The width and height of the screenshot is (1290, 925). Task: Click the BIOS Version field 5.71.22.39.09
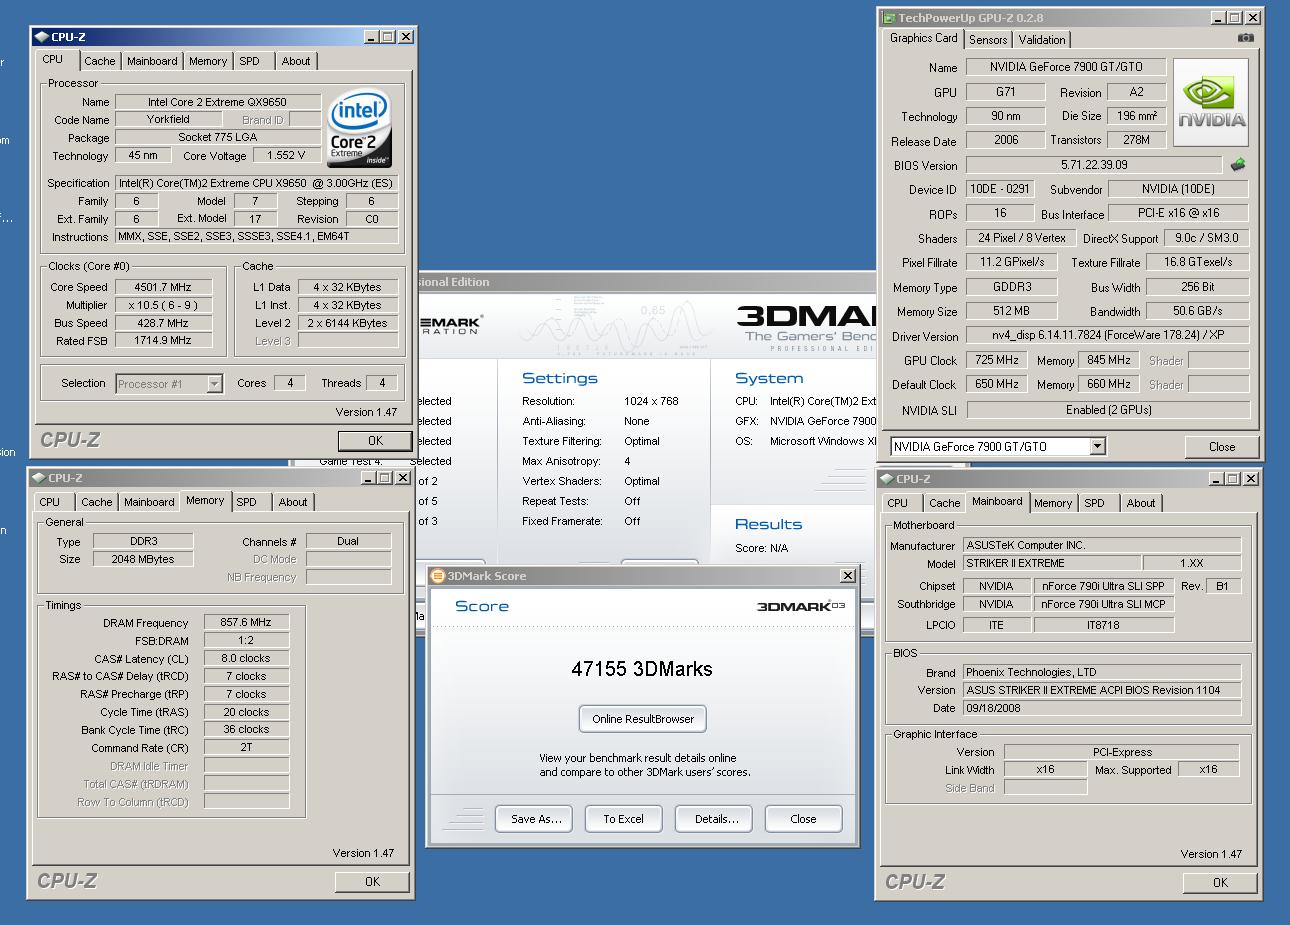pos(1094,165)
